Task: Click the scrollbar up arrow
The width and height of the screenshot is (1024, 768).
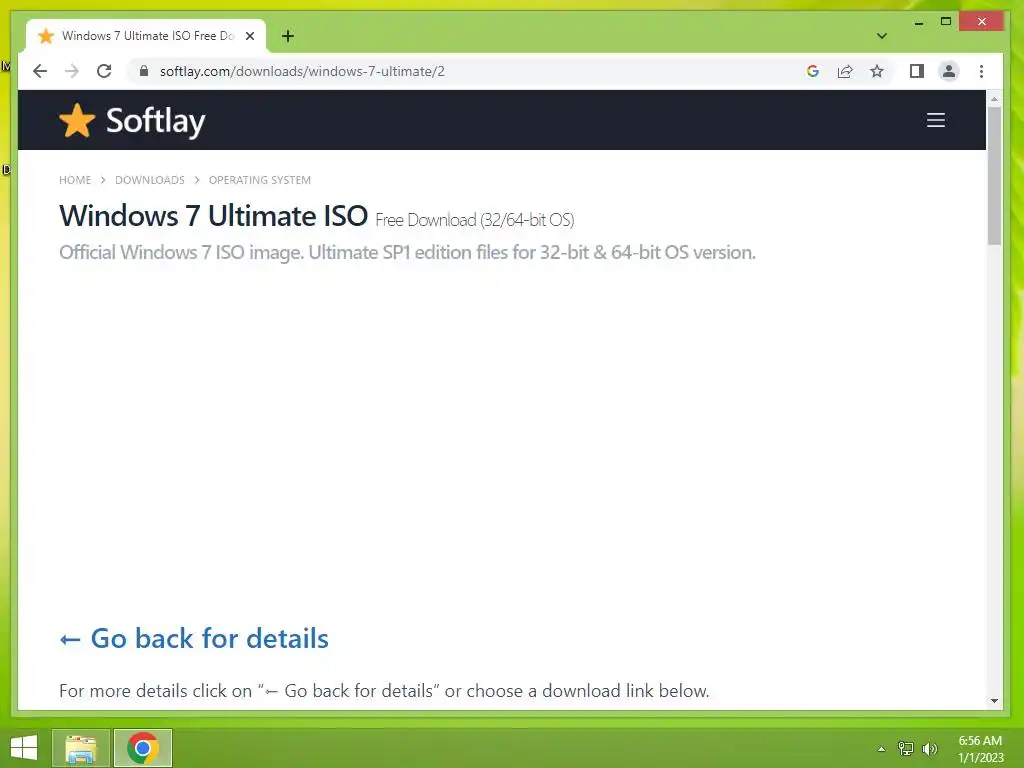Action: [x=994, y=99]
